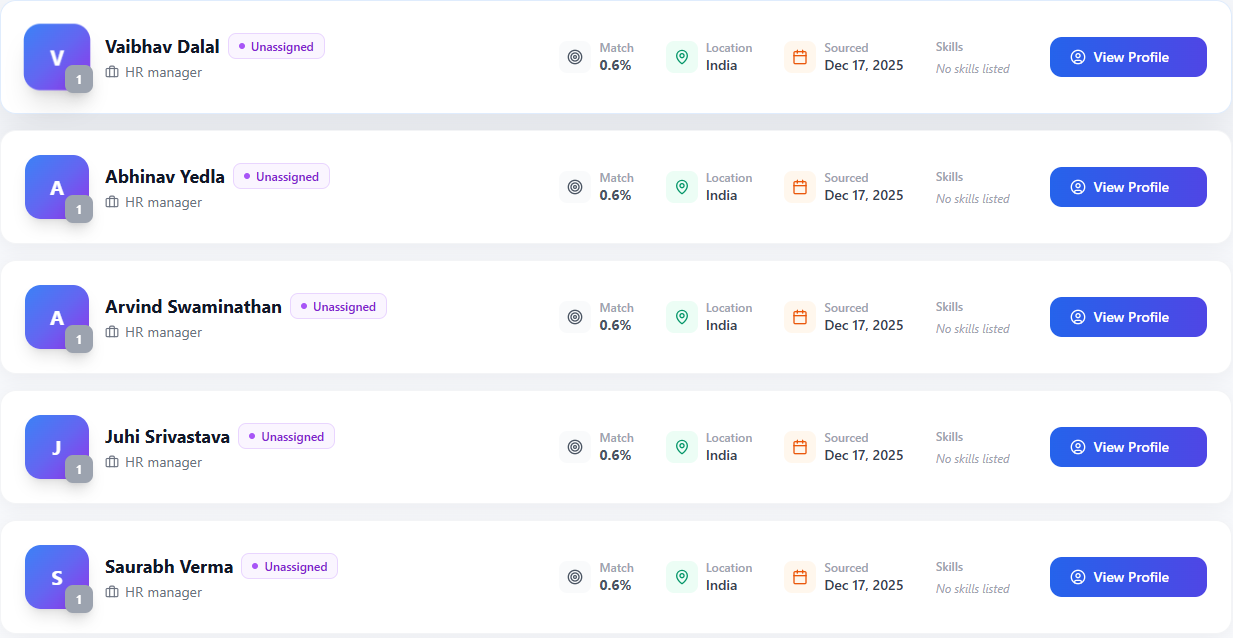Image resolution: width=1233 pixels, height=638 pixels.
Task: Click 'No skills listed' in Abhinav Yedla's row
Action: tap(973, 199)
